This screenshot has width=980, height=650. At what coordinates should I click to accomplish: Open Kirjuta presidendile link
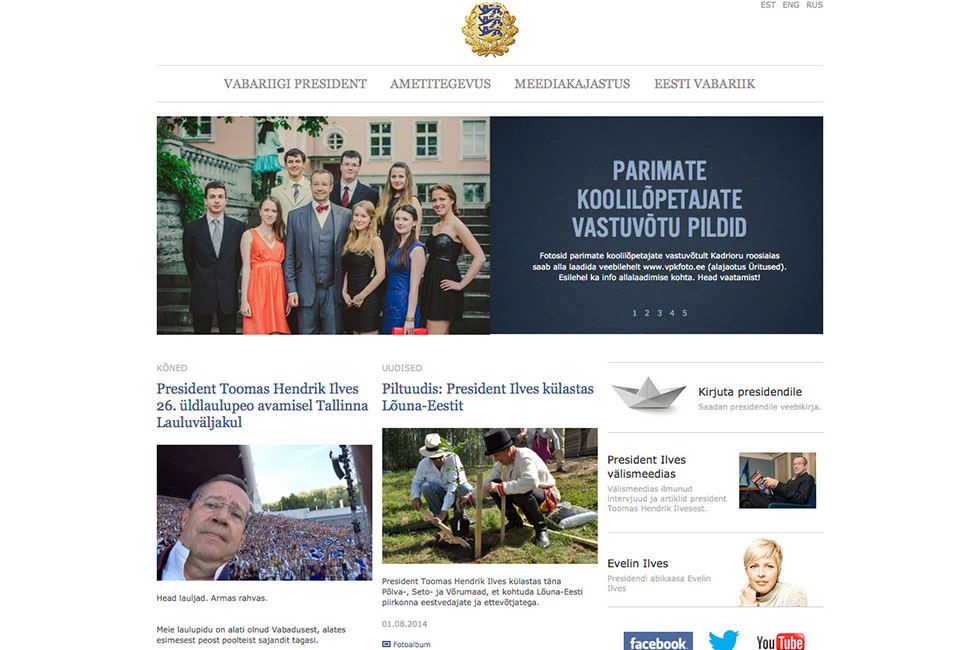(750, 392)
